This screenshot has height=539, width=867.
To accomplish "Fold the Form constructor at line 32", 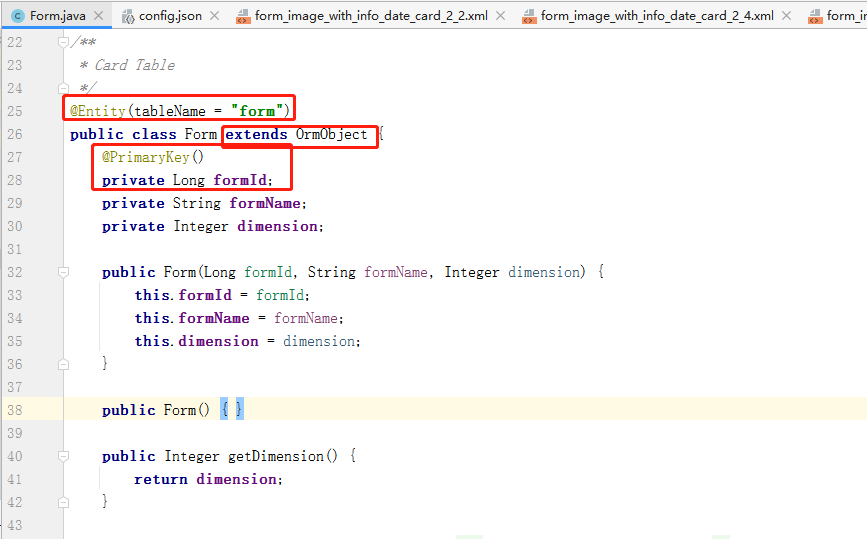I will pos(64,272).
